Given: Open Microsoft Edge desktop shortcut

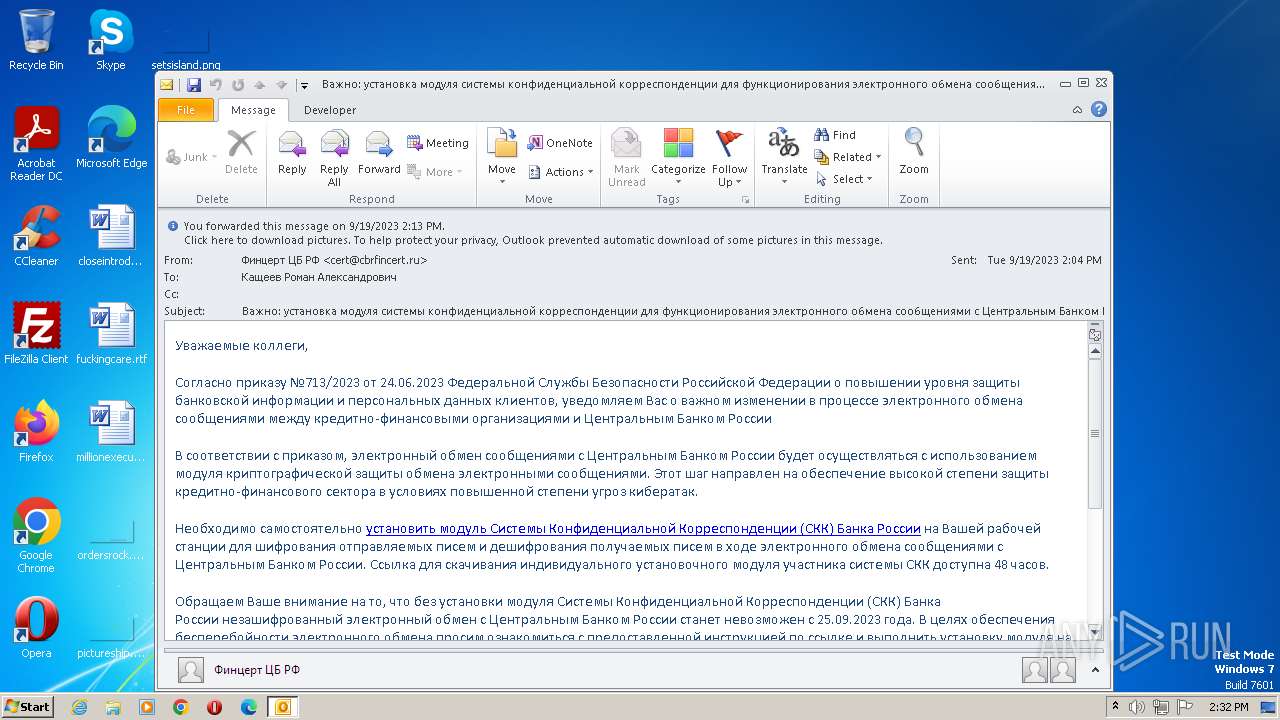Looking at the screenshot, I should 111,138.
